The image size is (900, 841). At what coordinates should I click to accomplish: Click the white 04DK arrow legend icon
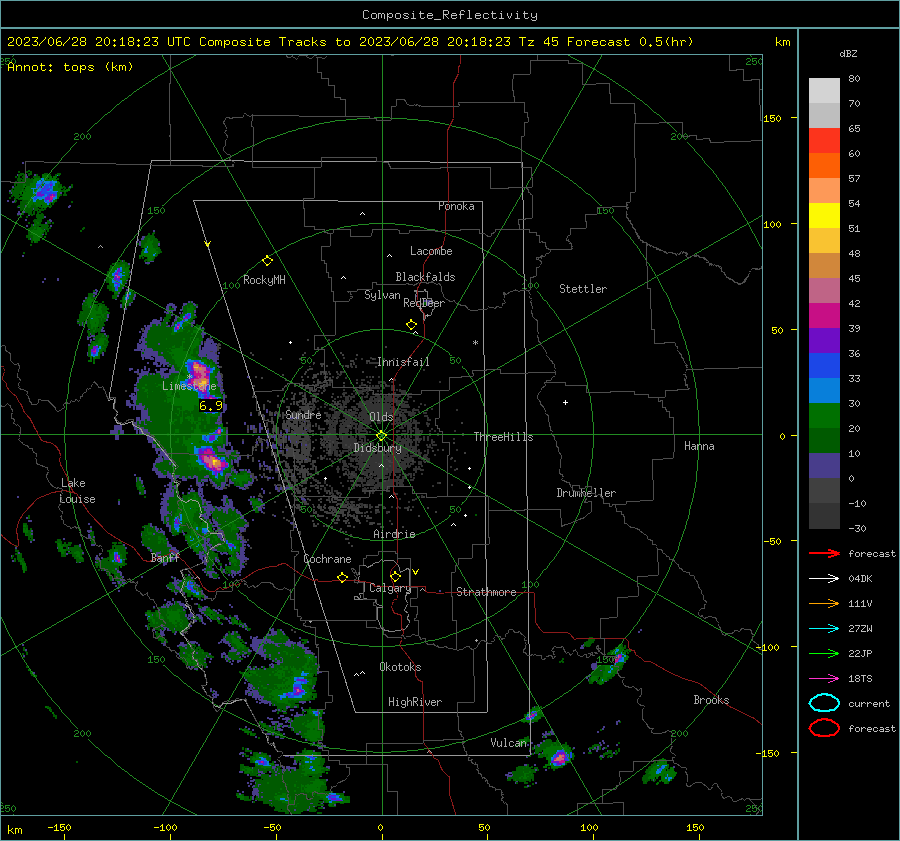[824, 579]
